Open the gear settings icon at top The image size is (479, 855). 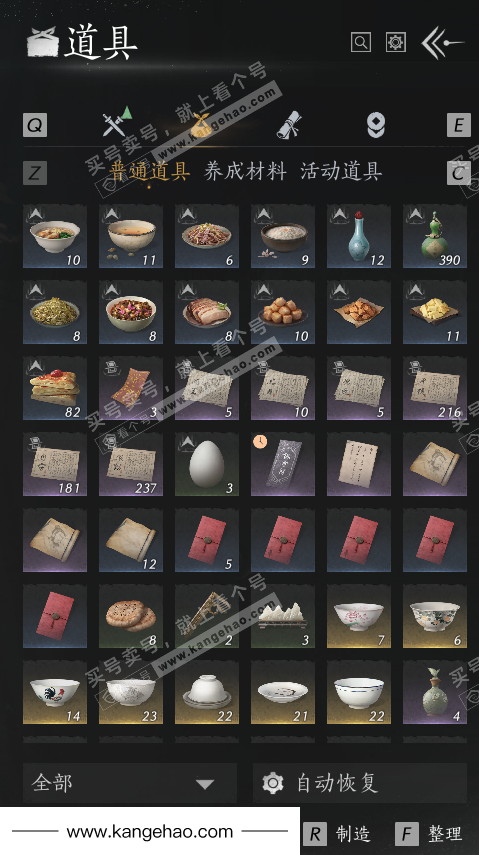pos(396,42)
